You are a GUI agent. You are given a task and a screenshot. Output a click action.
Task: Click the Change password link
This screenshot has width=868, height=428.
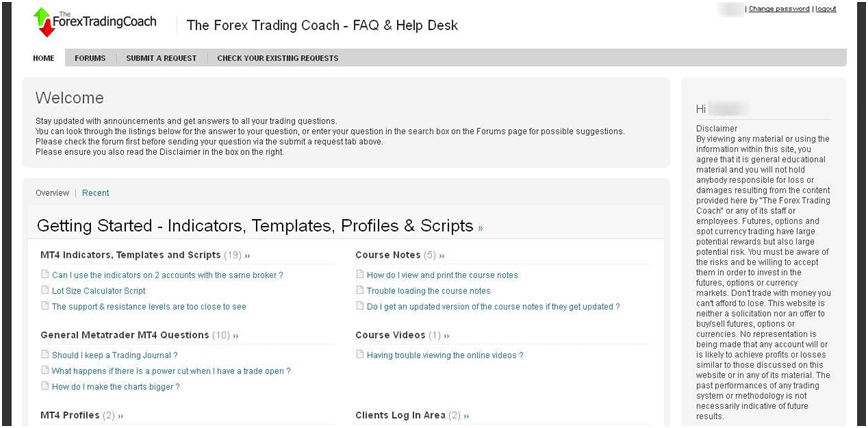[x=779, y=9]
